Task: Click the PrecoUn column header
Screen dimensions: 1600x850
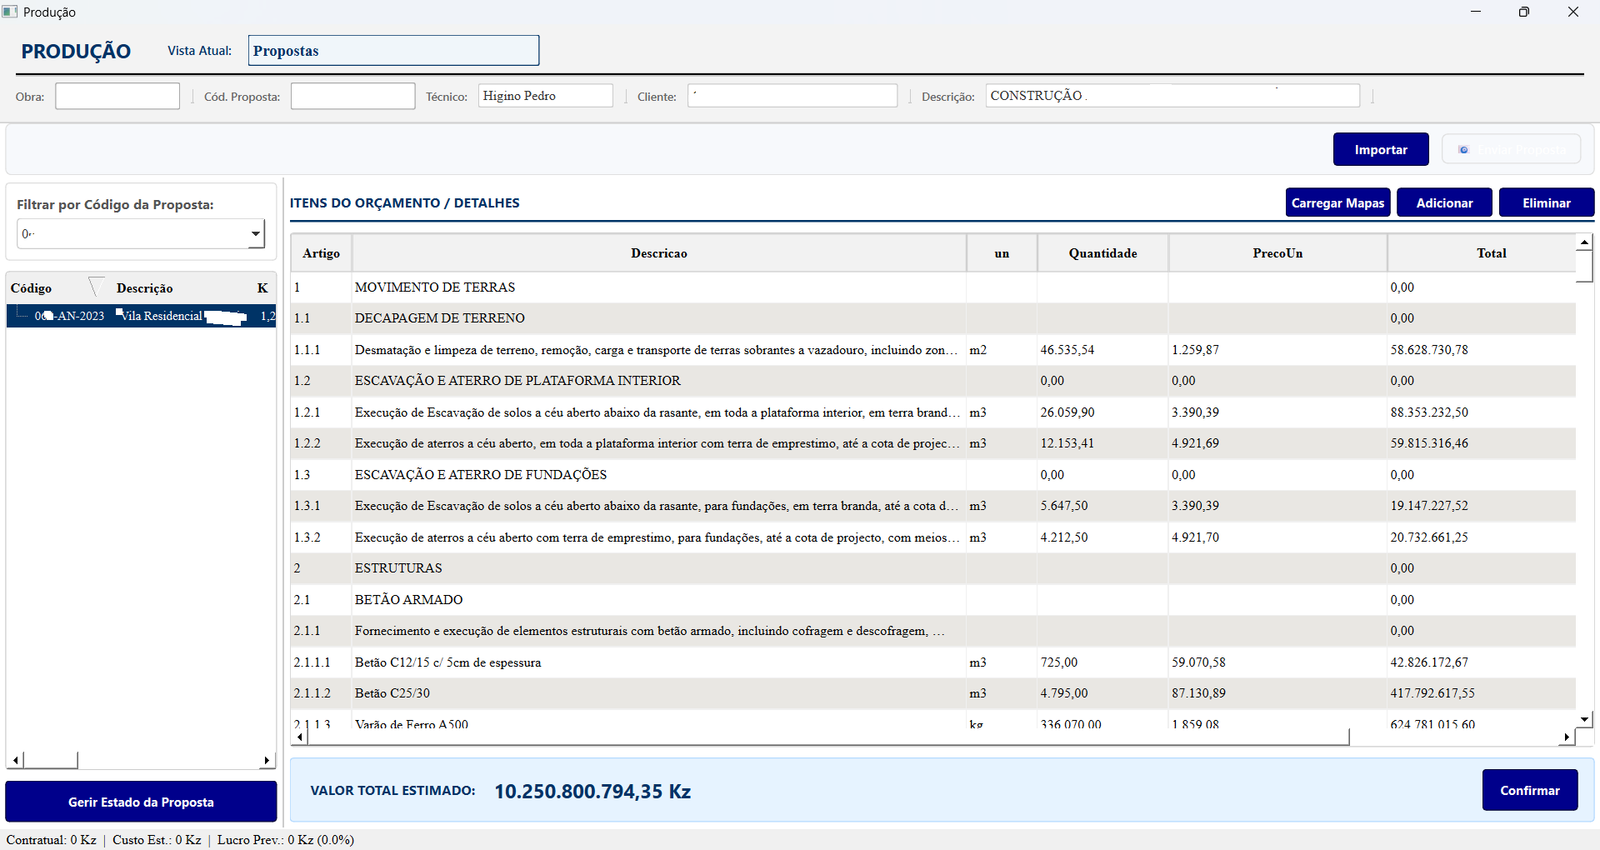Action: 1278,253
